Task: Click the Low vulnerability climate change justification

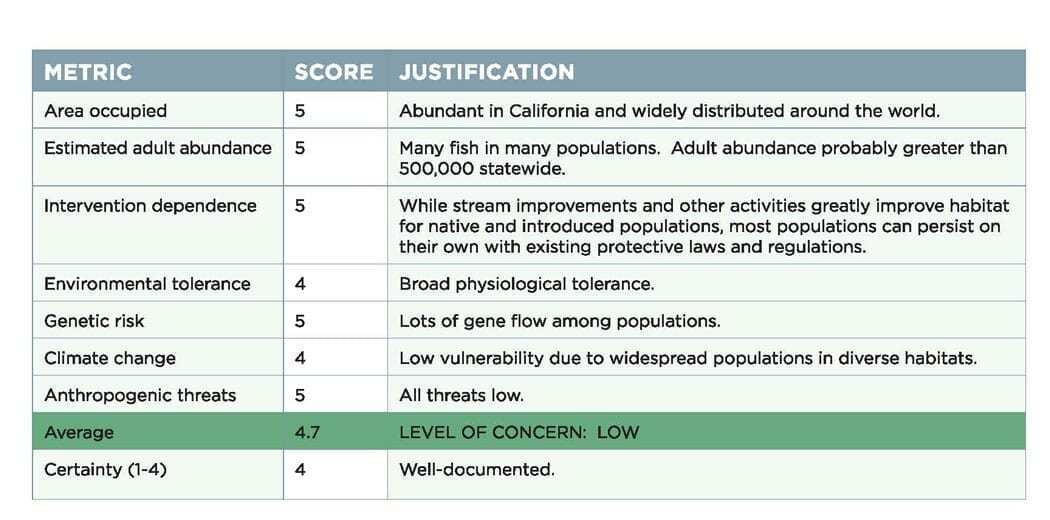Action: 688,358
